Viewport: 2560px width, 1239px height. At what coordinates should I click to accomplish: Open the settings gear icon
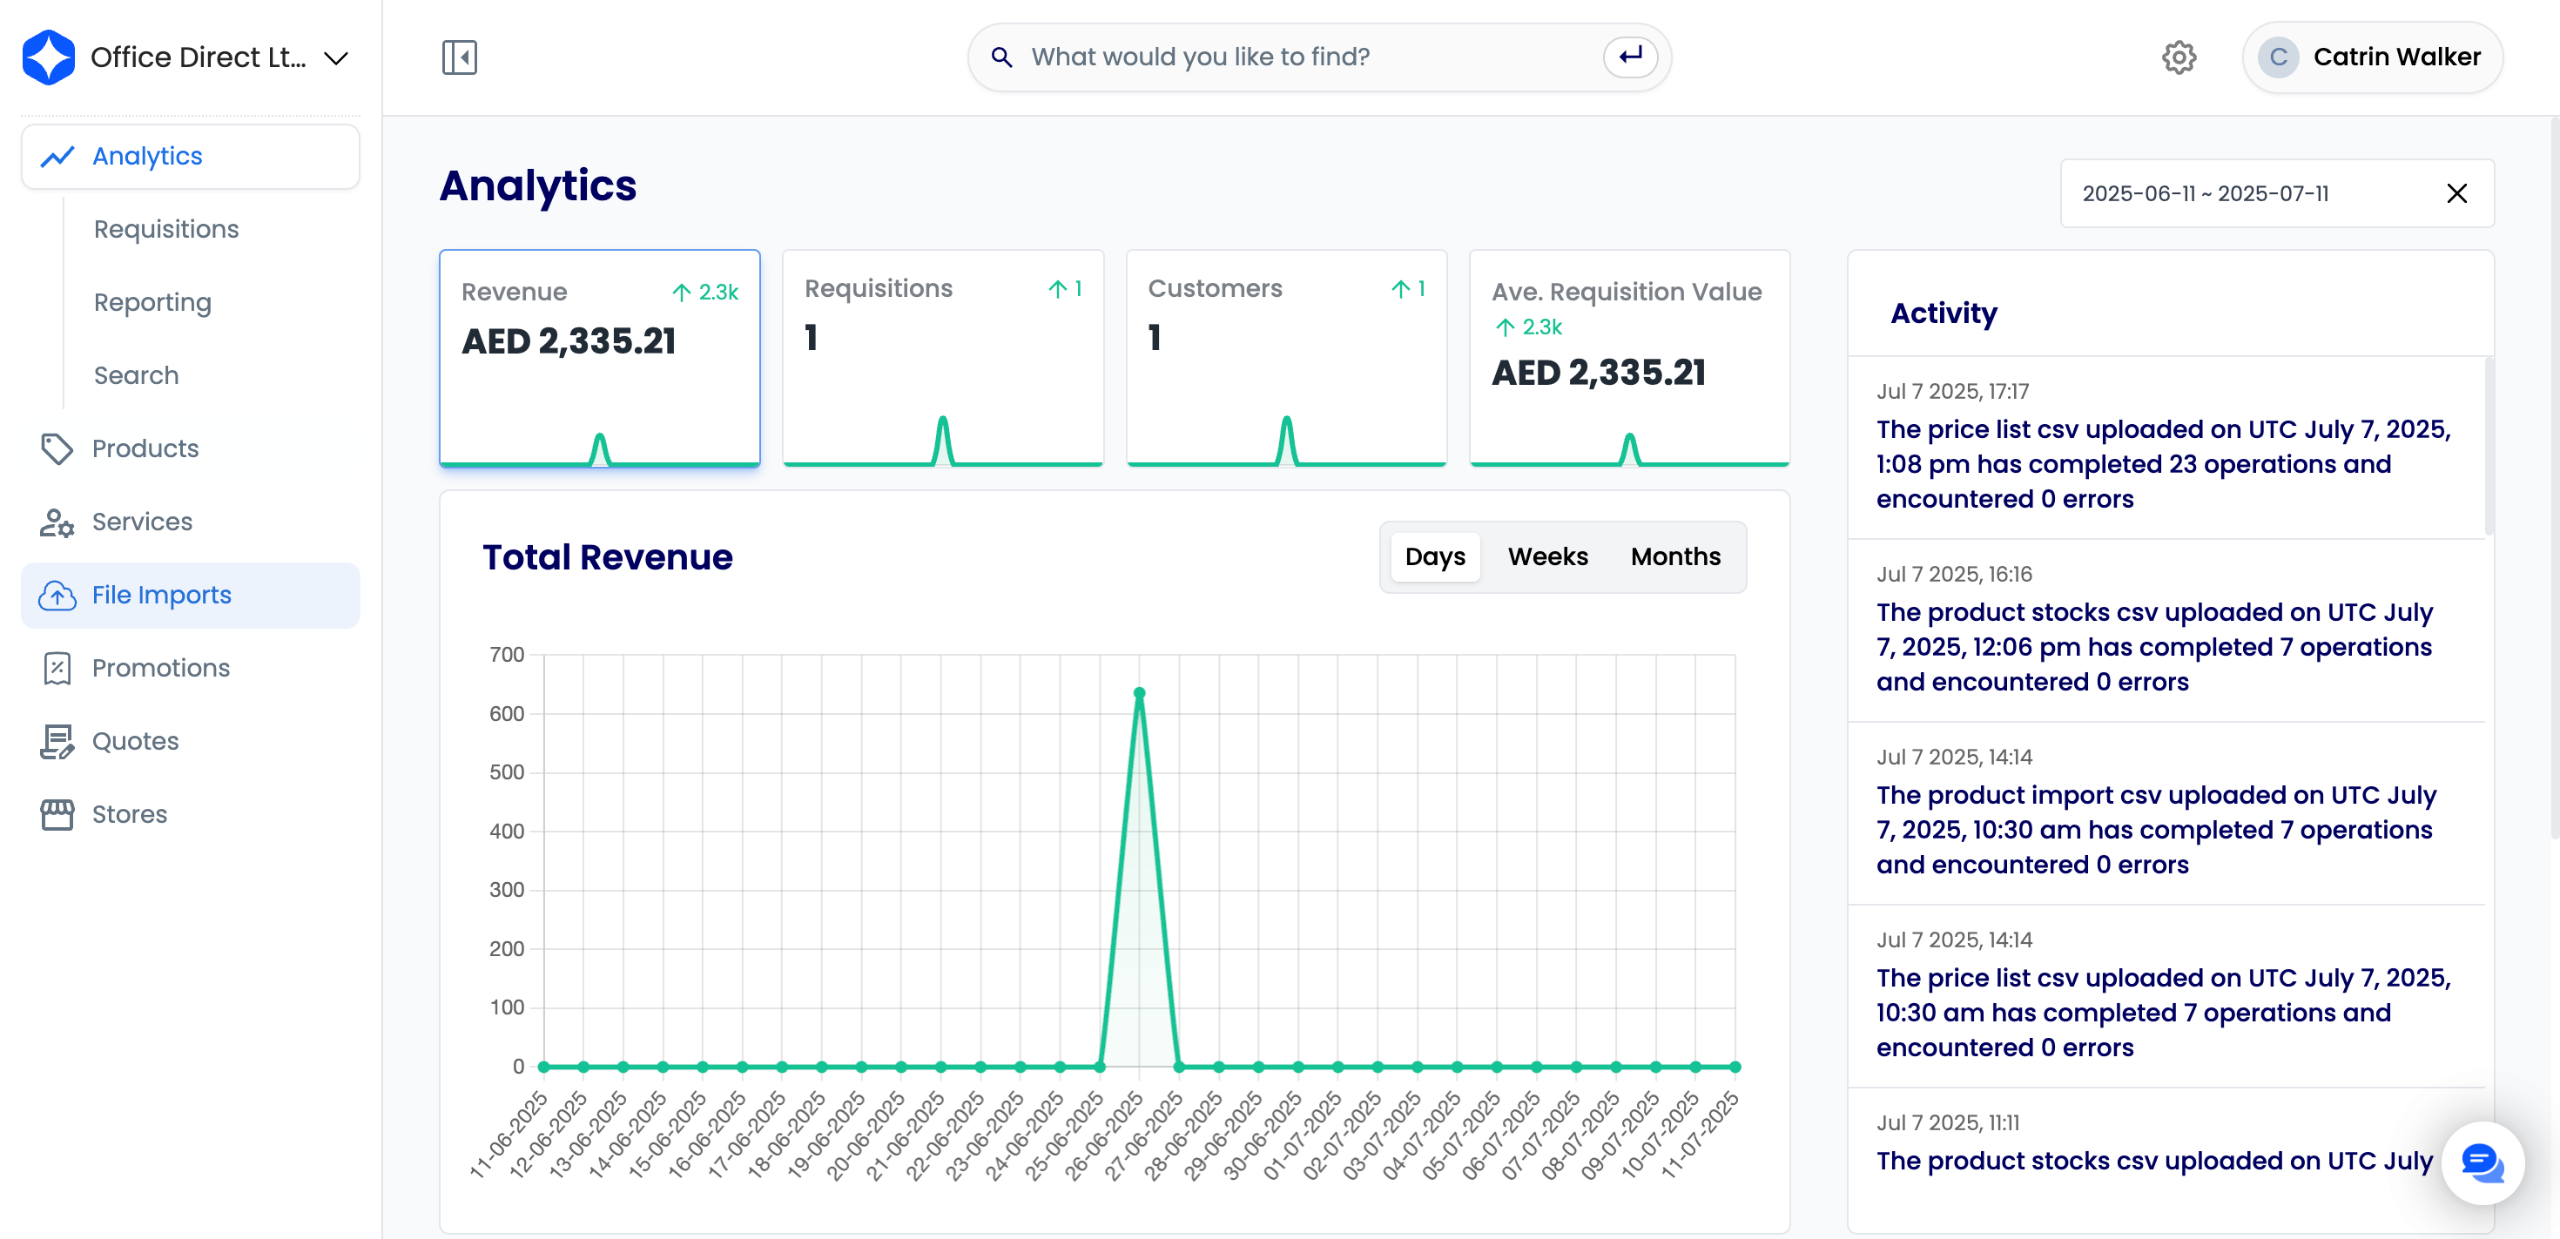(2179, 57)
